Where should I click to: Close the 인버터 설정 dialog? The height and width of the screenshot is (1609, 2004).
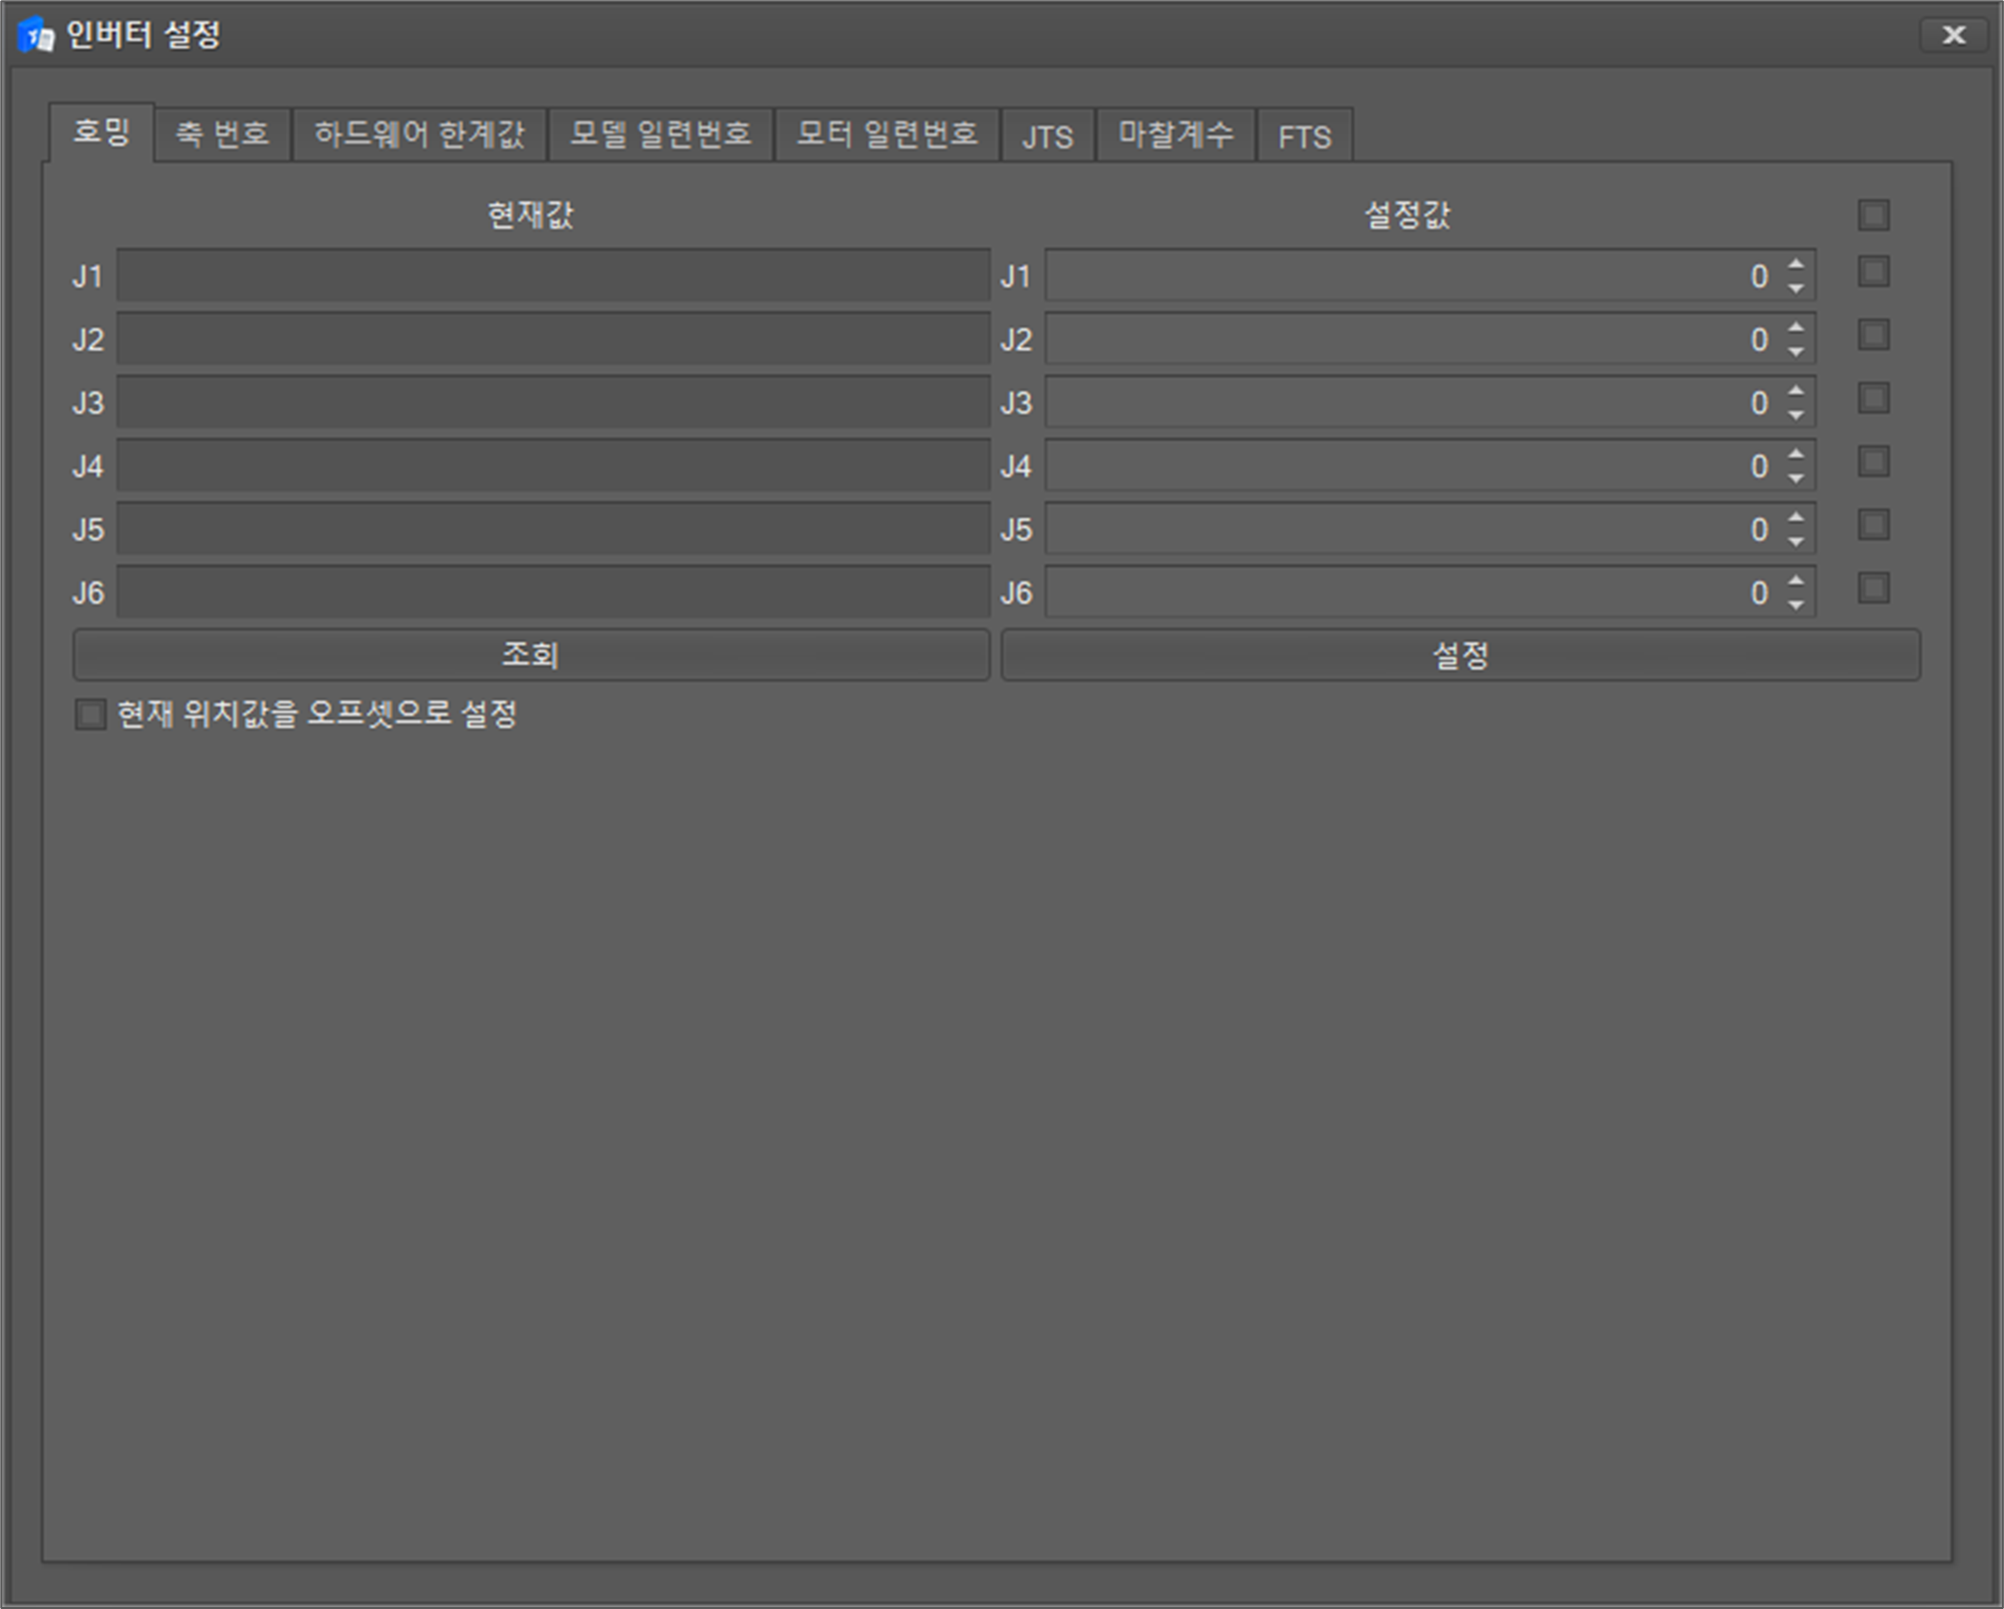click(1953, 35)
